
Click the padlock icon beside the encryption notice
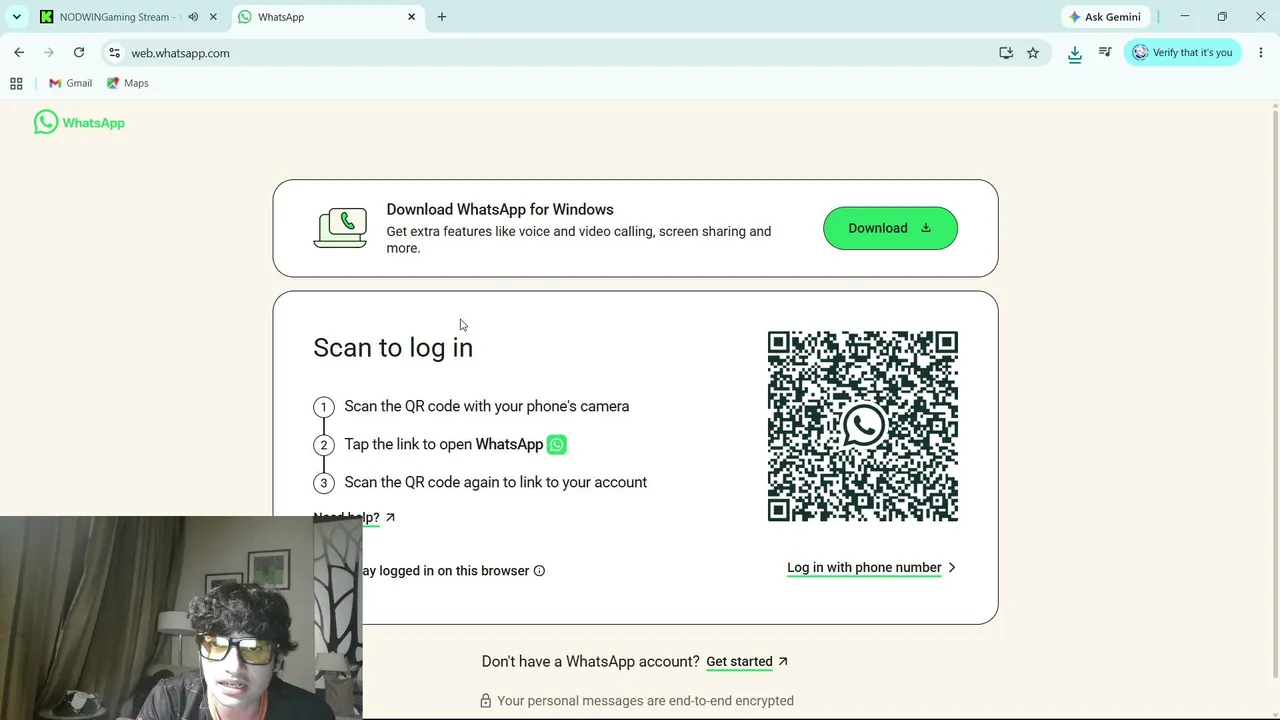[485, 701]
